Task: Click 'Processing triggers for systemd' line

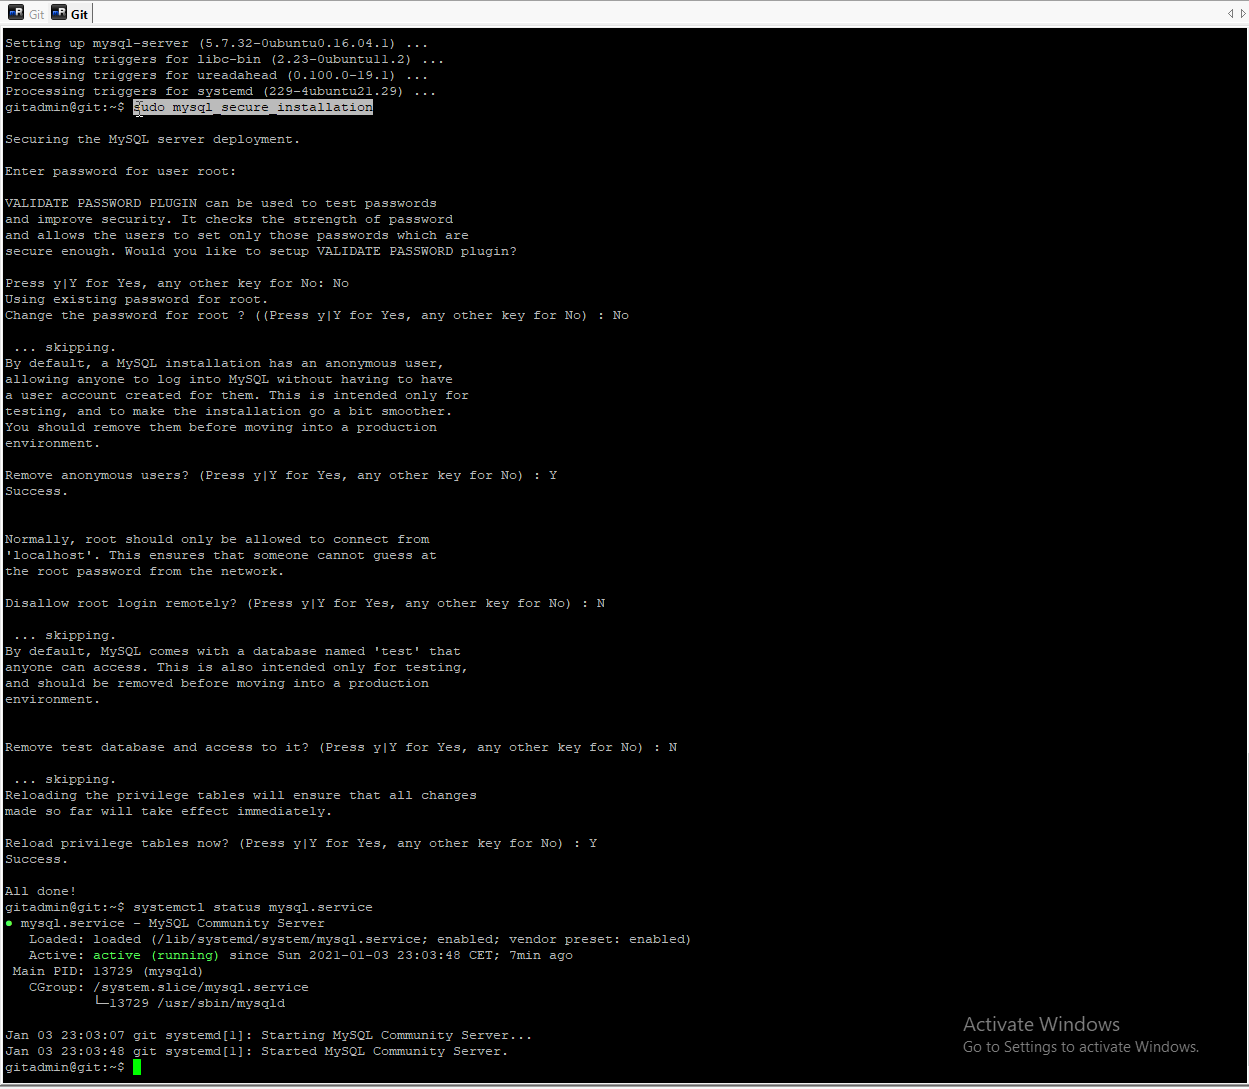Action: (x=221, y=91)
